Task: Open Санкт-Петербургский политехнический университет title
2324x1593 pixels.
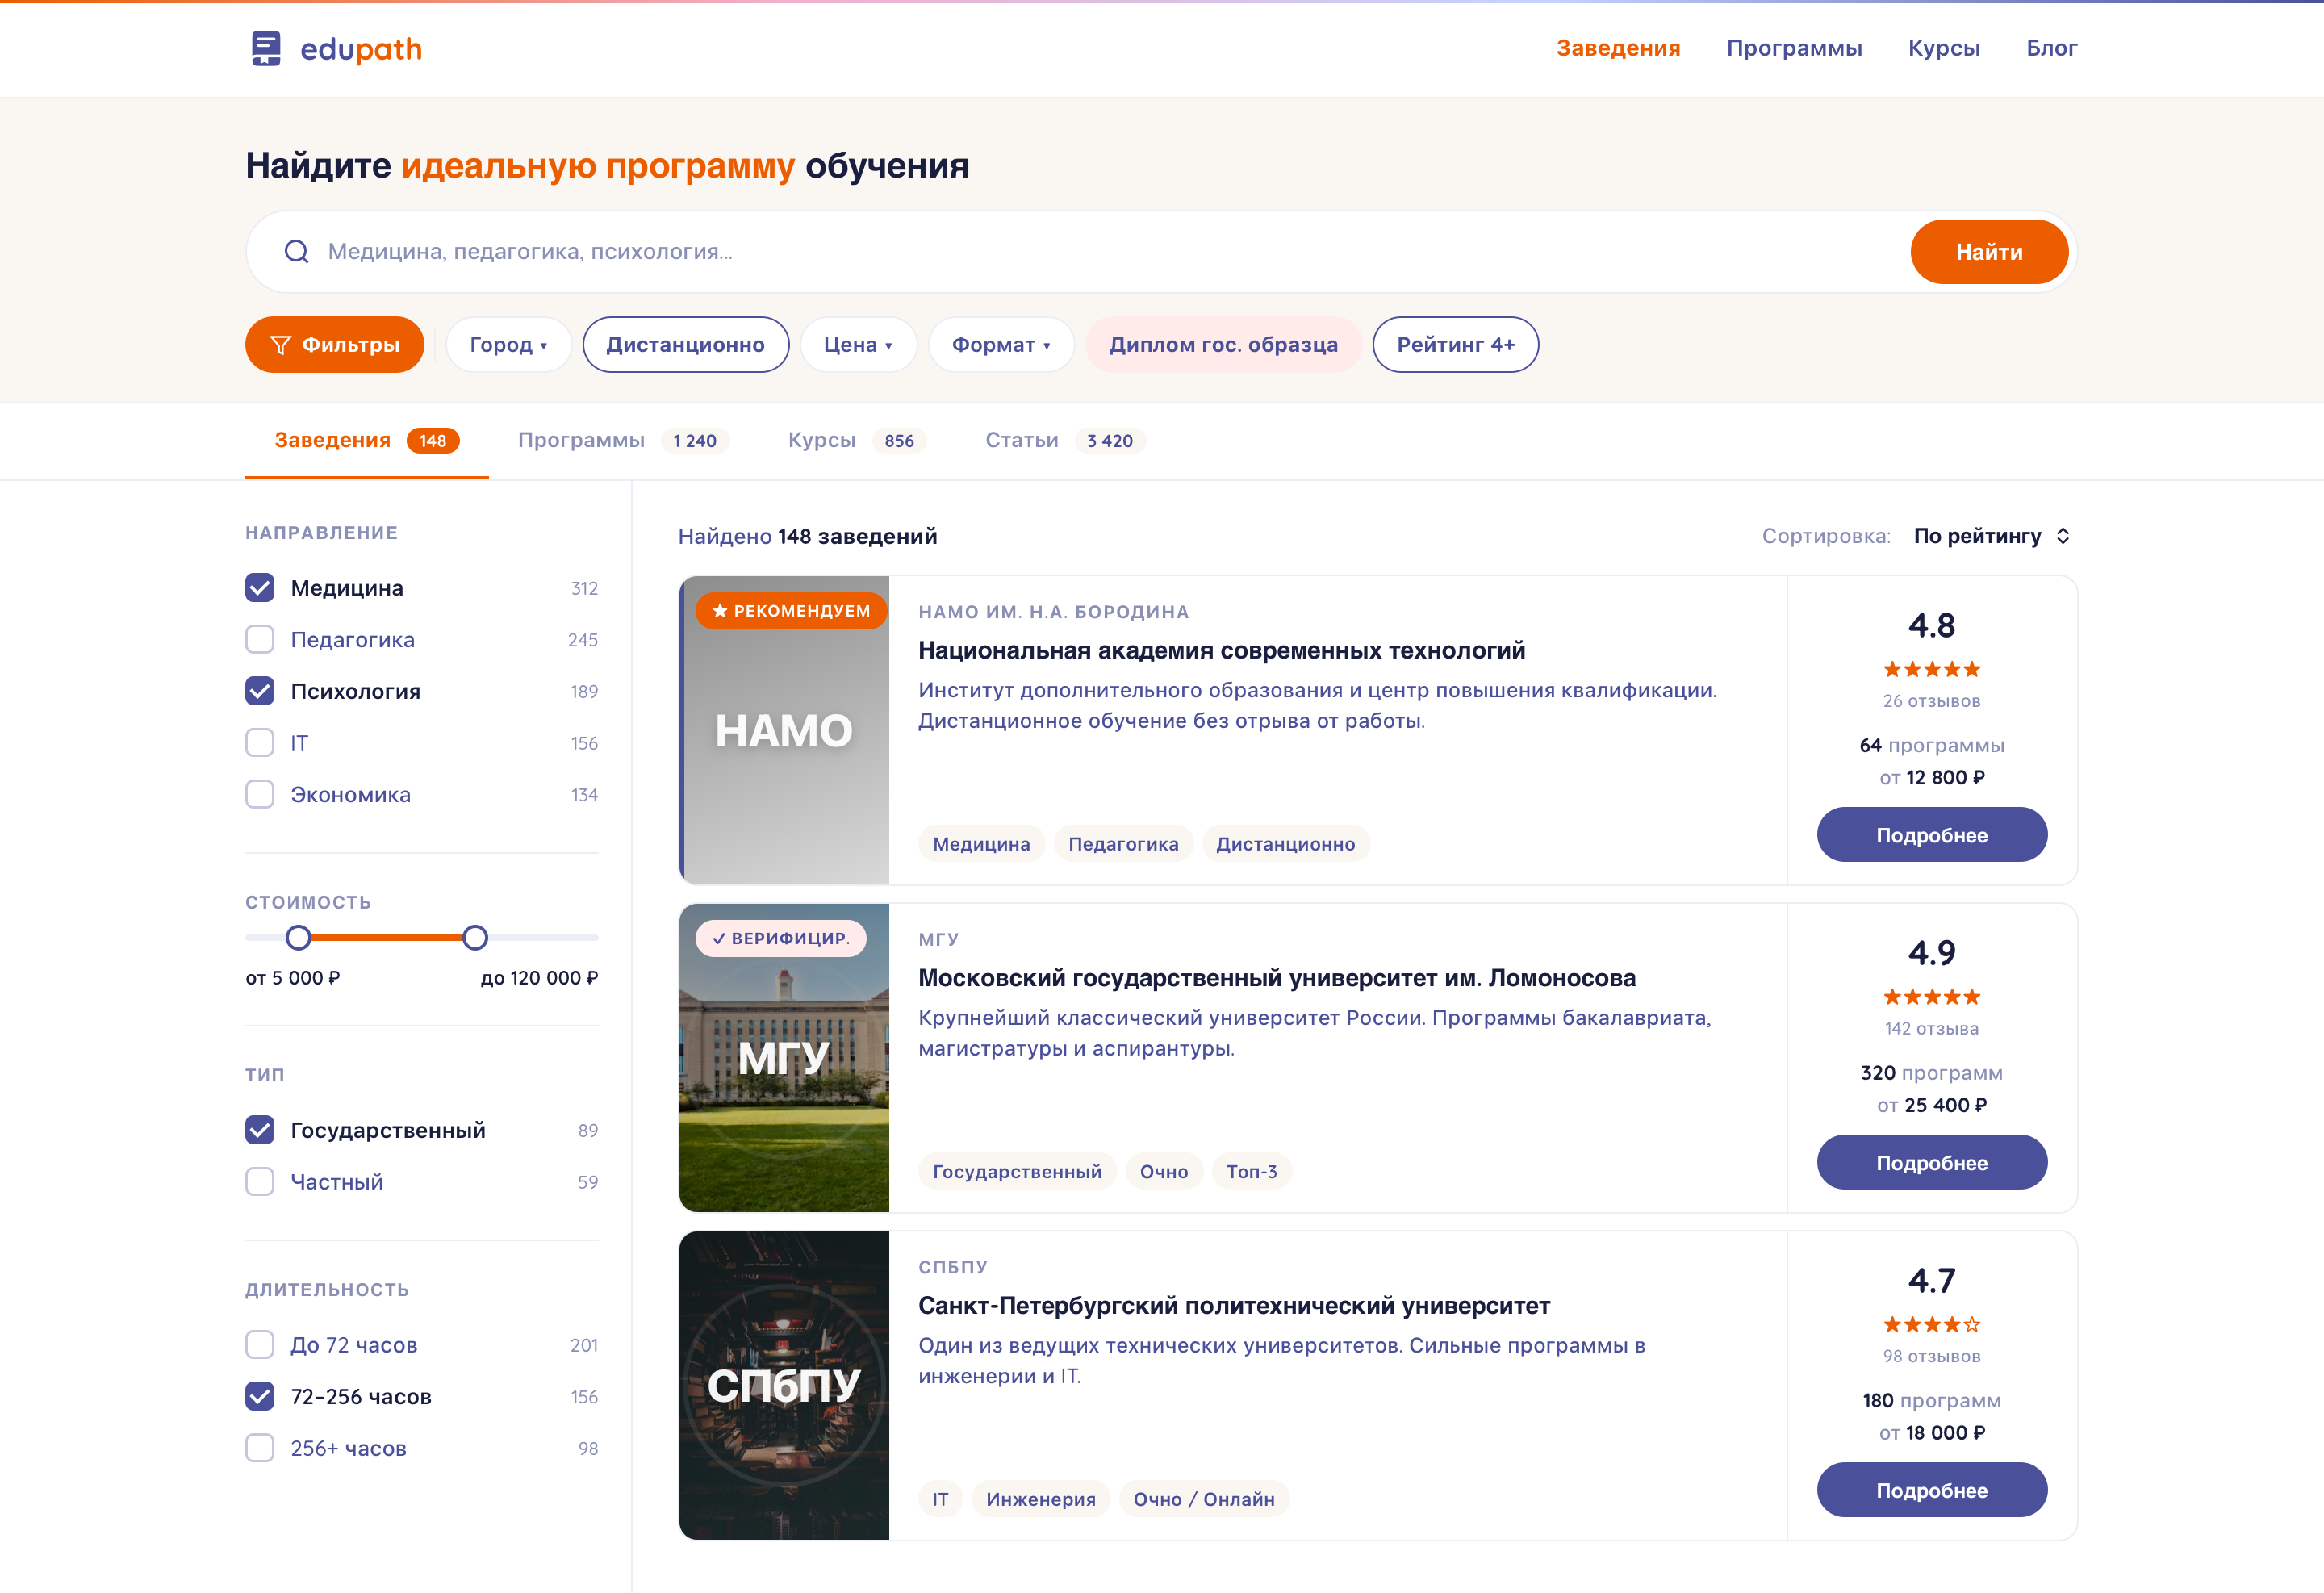Action: tap(1234, 1305)
